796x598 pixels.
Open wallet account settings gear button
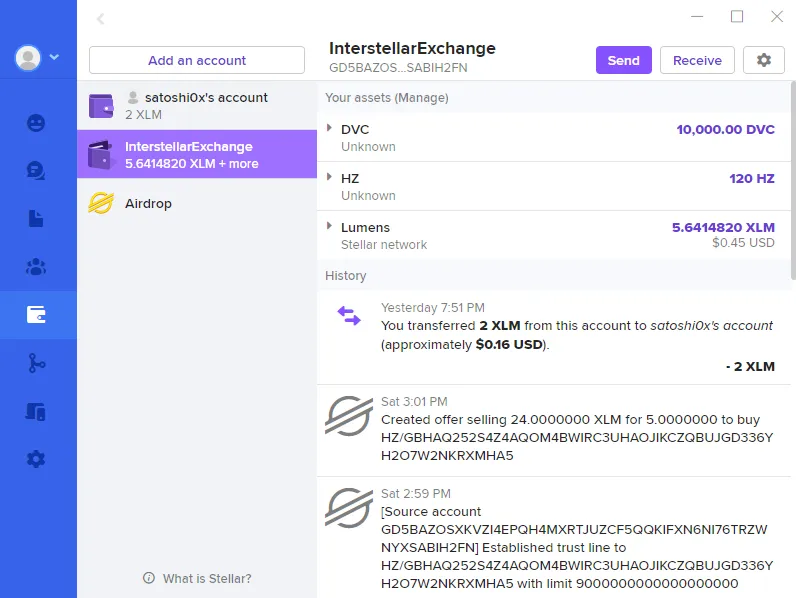coord(764,60)
